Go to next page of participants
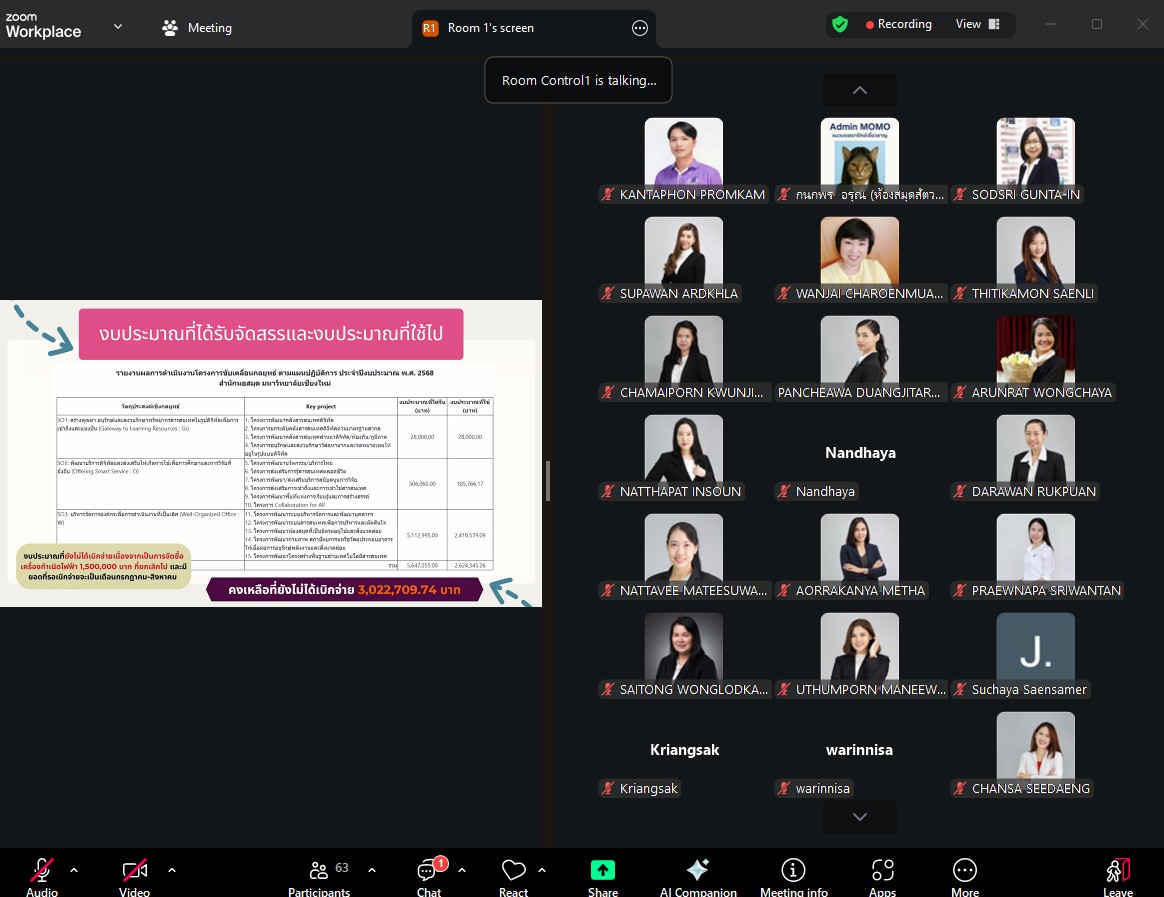The width and height of the screenshot is (1164, 897). click(860, 817)
